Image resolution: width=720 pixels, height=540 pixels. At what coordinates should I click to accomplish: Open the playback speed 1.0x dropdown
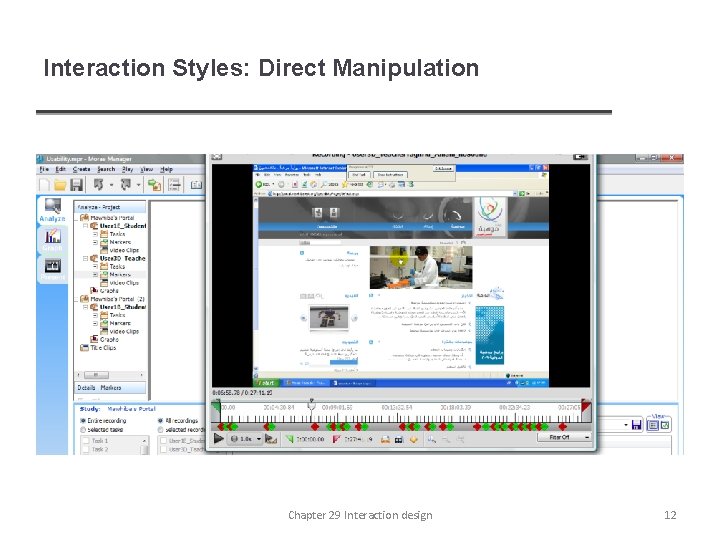point(259,439)
